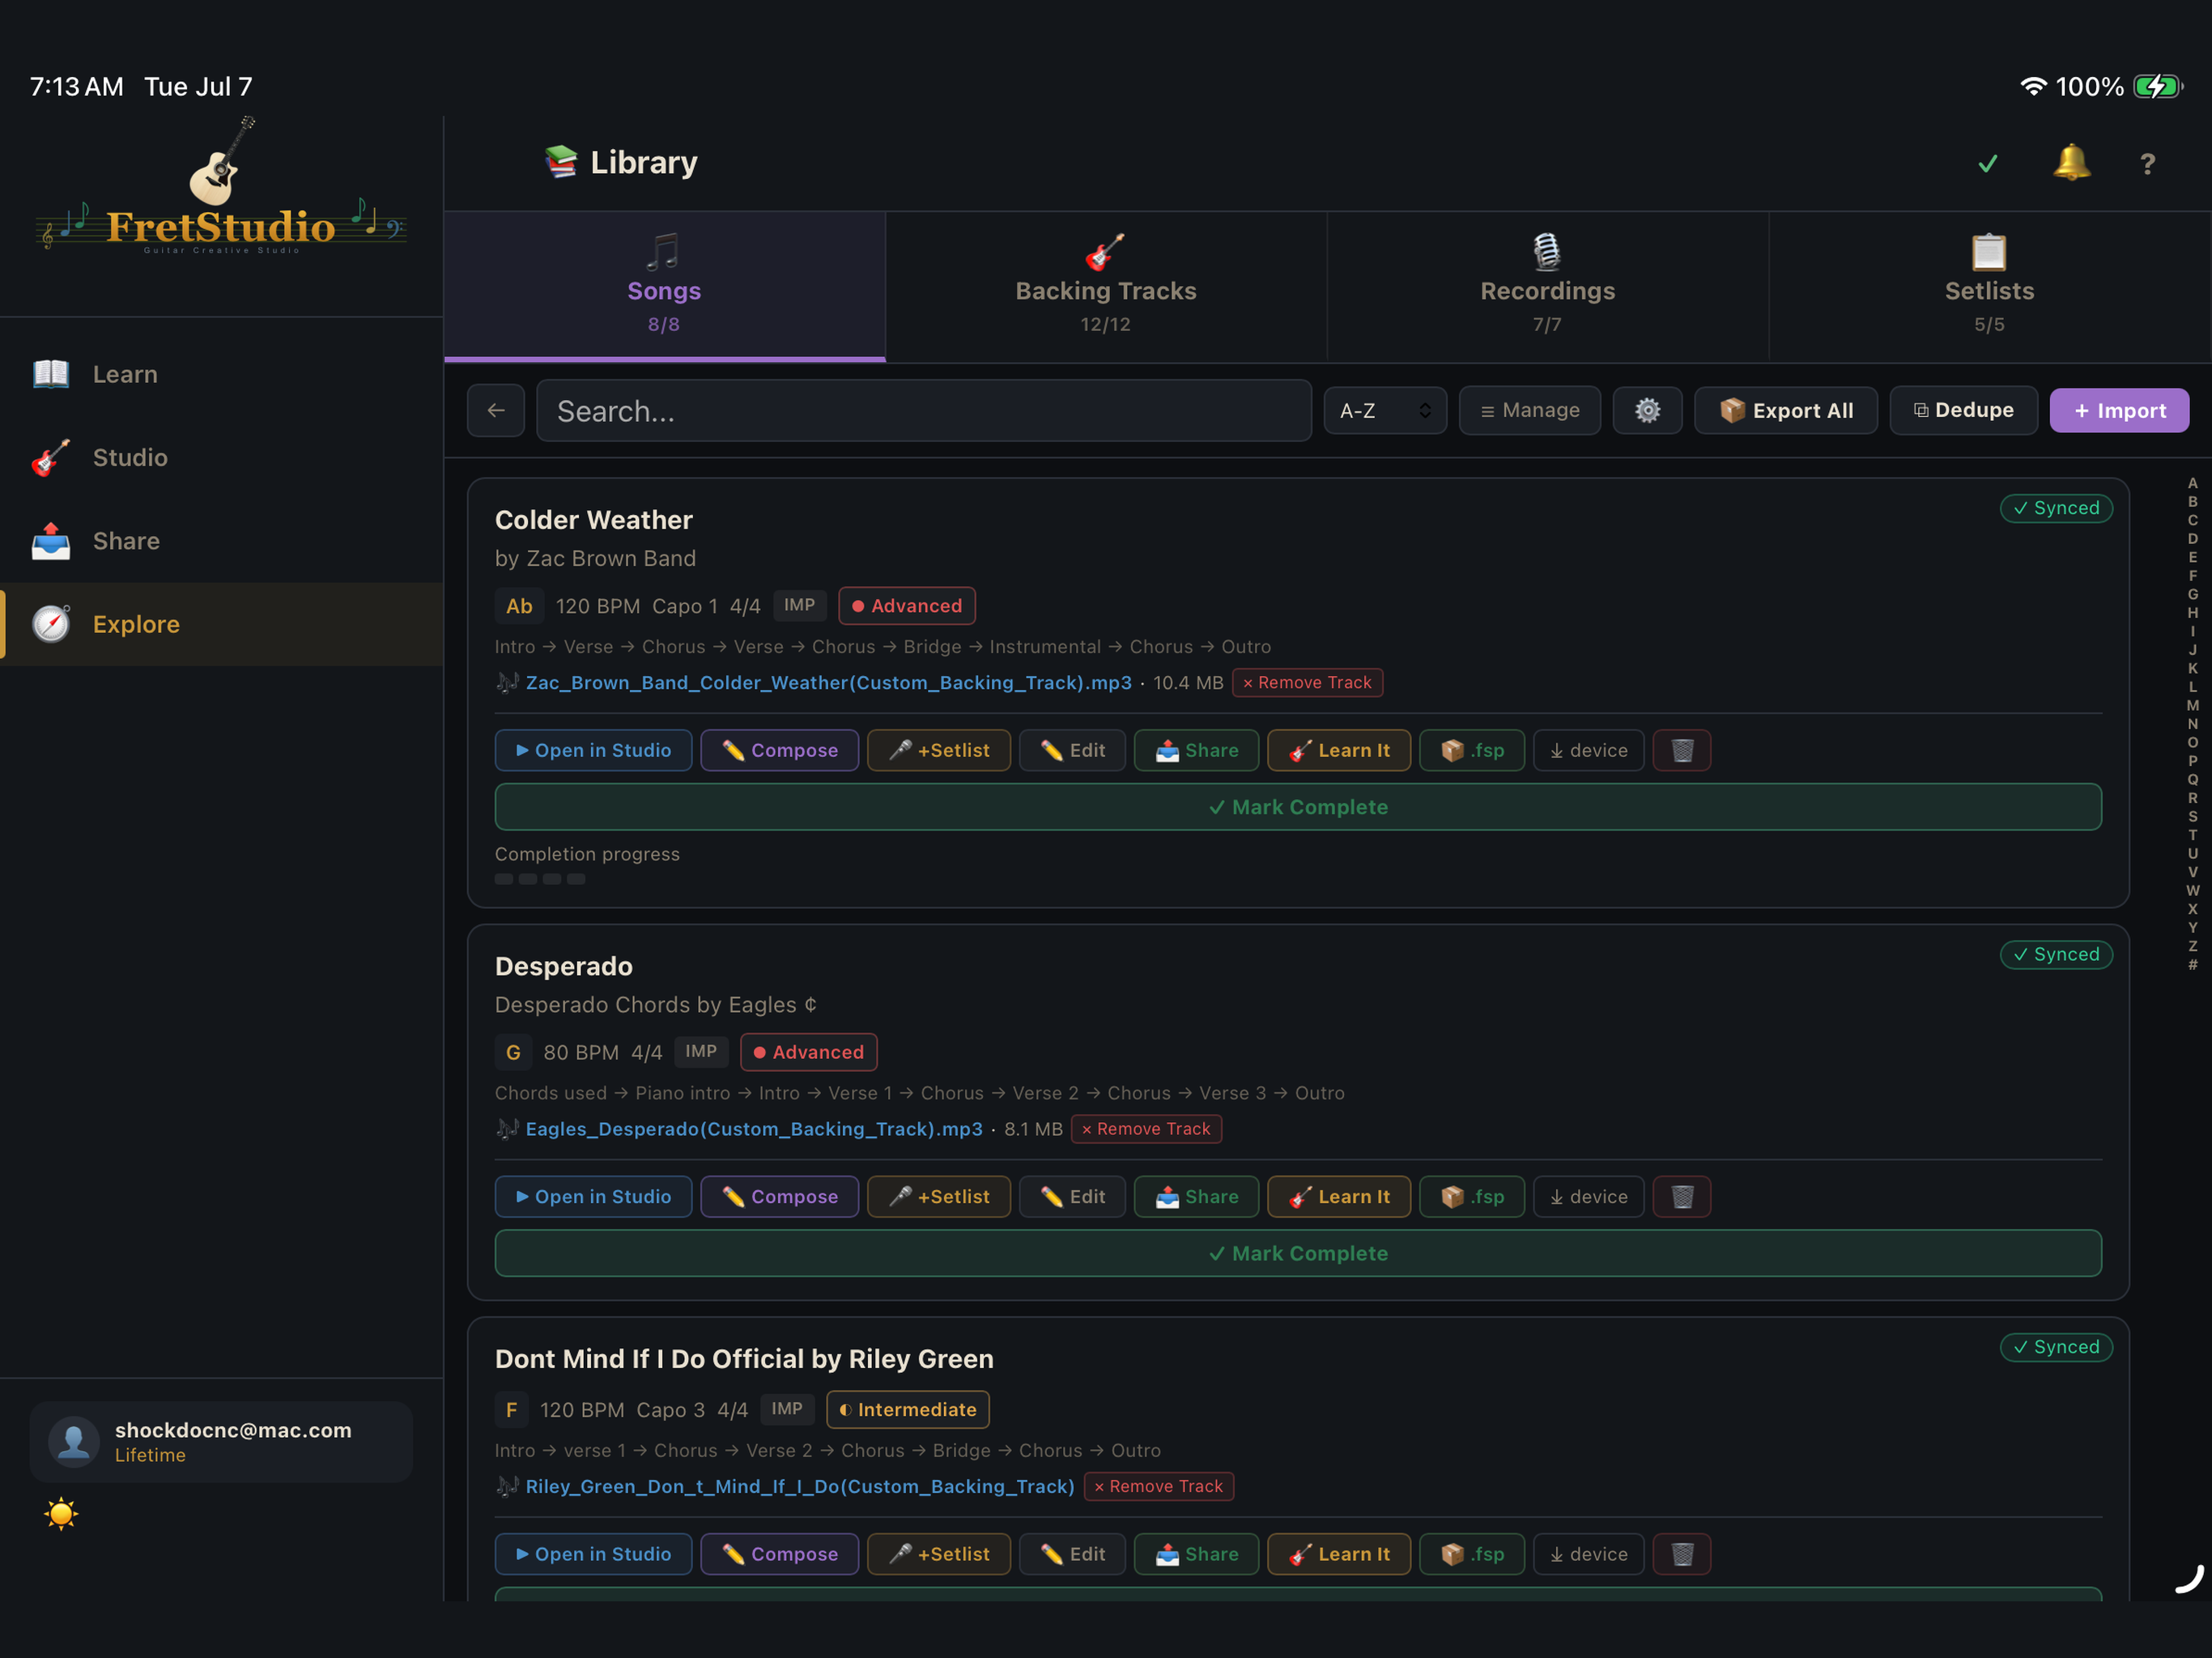Click the back arrow beside search

pyautogui.click(x=496, y=410)
